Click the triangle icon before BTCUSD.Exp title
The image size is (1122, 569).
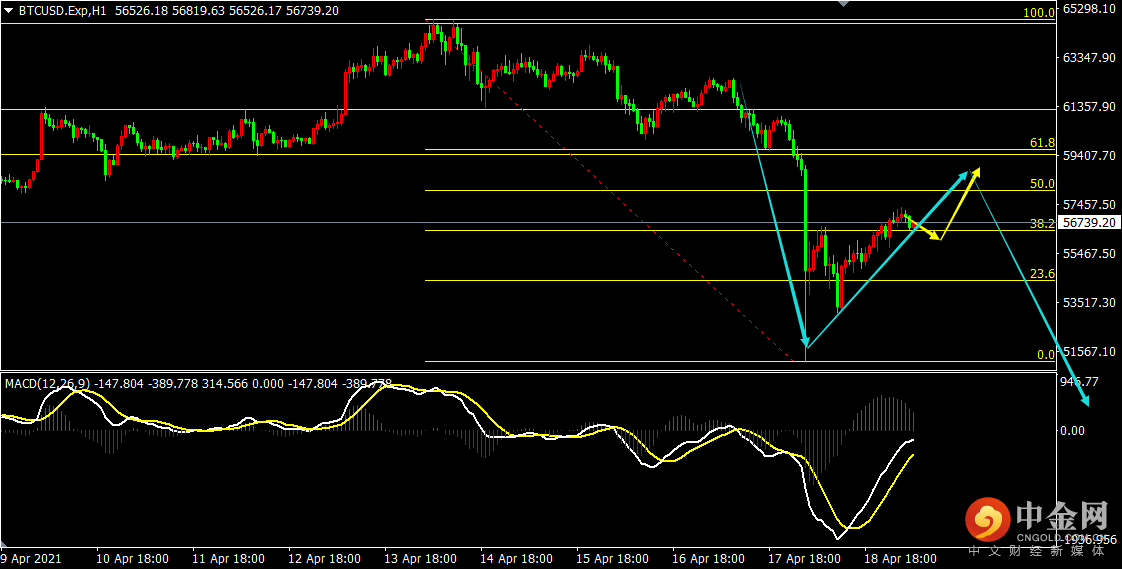[8, 11]
